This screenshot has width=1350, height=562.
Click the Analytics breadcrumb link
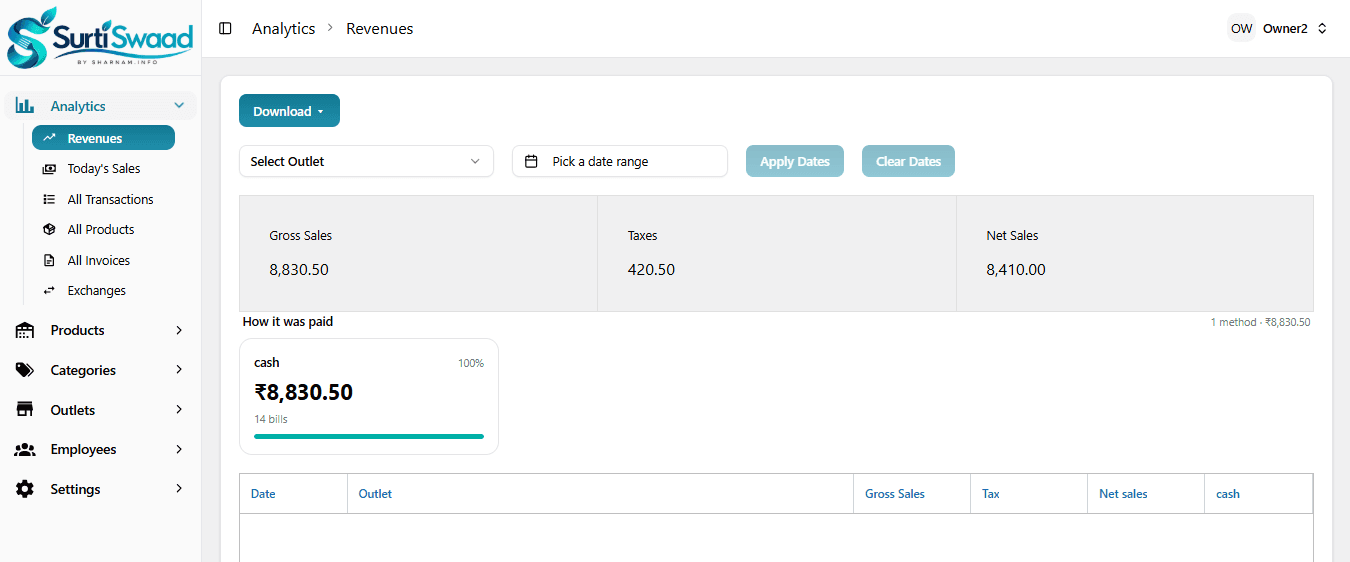point(284,28)
